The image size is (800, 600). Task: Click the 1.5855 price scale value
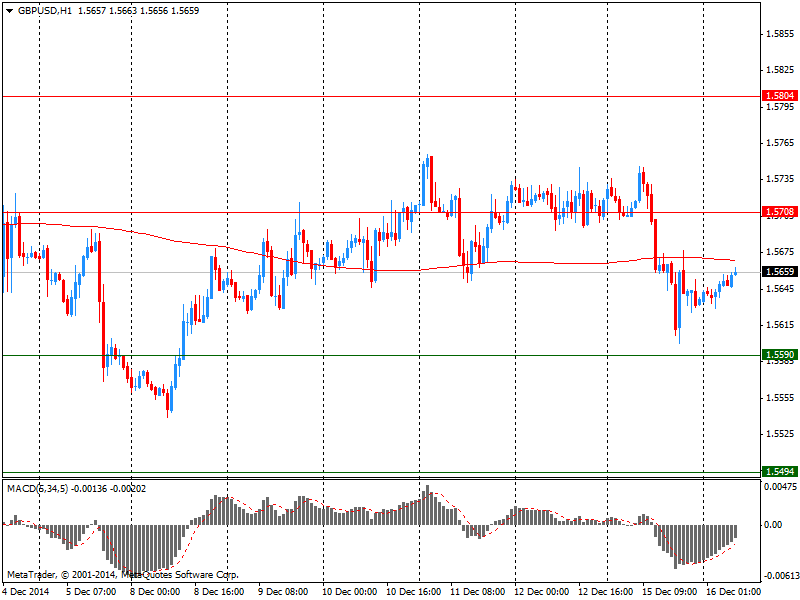pyautogui.click(x=780, y=34)
